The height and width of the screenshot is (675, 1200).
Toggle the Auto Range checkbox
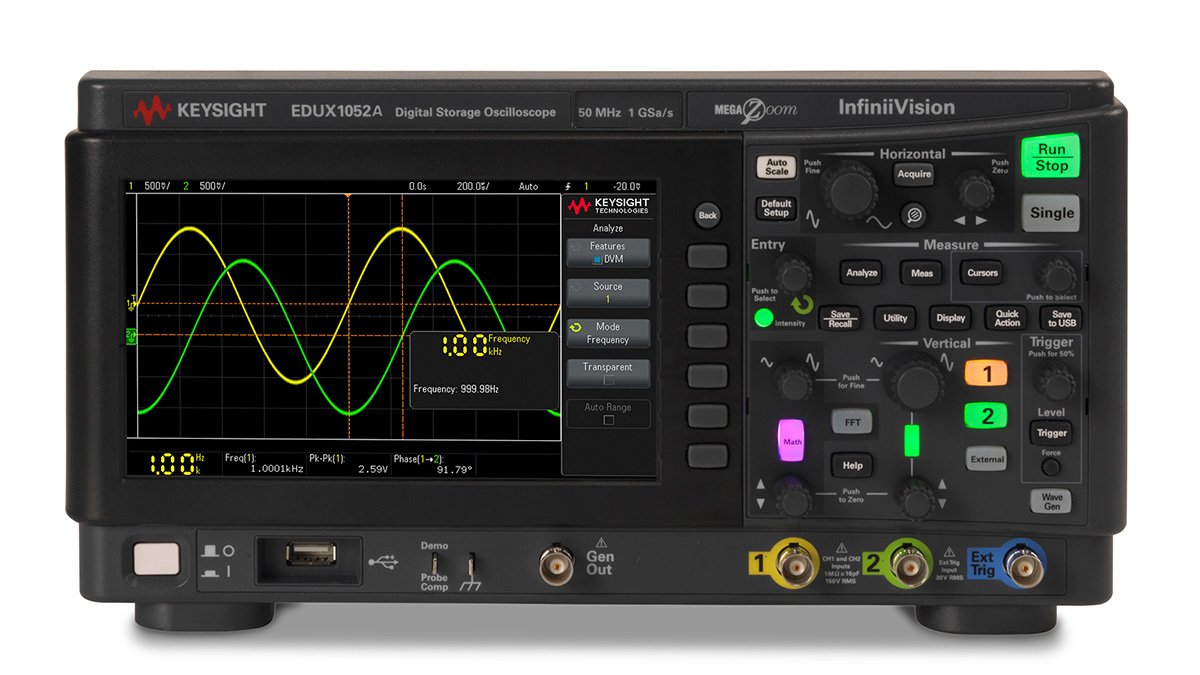[608, 420]
